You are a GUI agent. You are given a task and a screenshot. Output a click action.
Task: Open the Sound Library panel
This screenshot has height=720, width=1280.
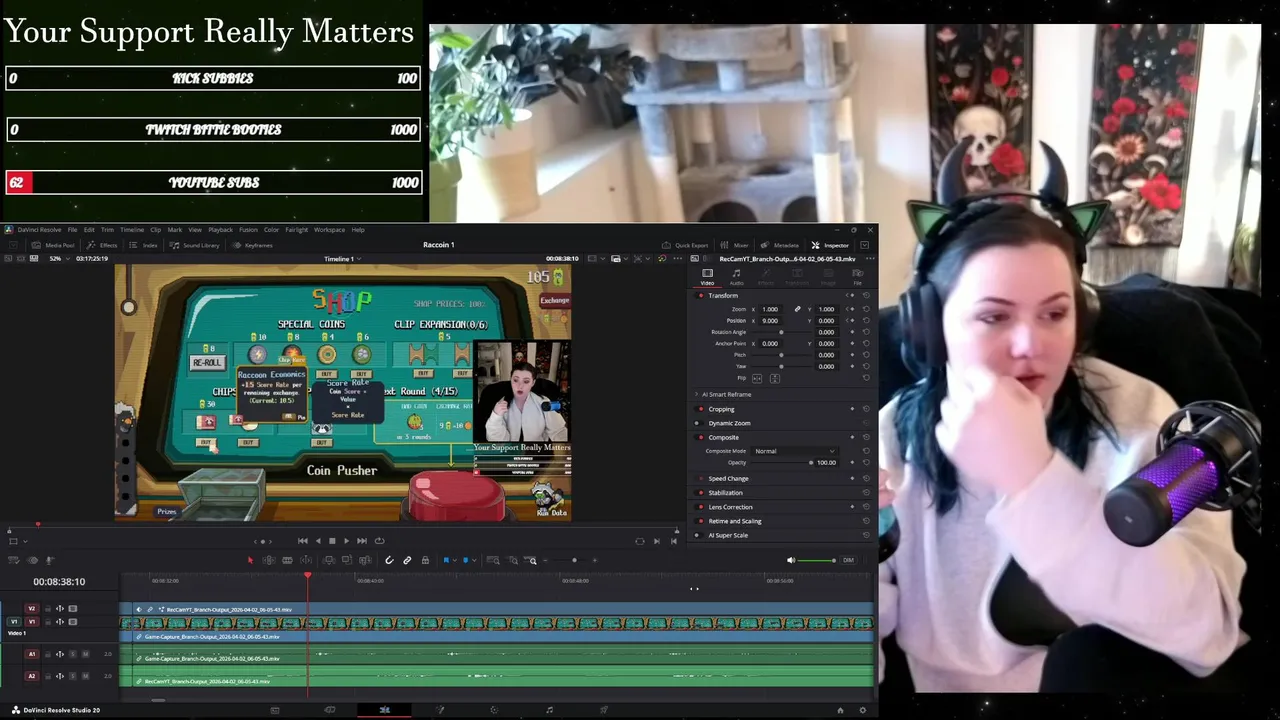coord(194,245)
